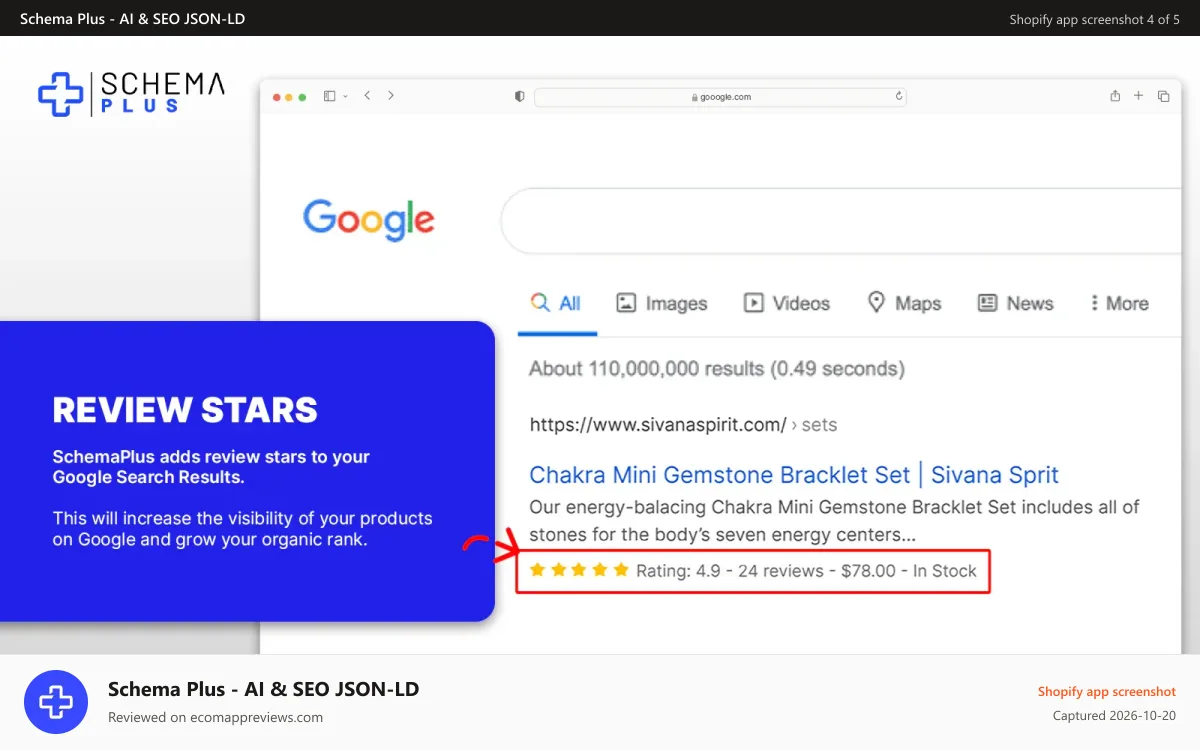Viewport: 1200px width, 750px height.
Task: Click the Google logo
Action: 369,220
